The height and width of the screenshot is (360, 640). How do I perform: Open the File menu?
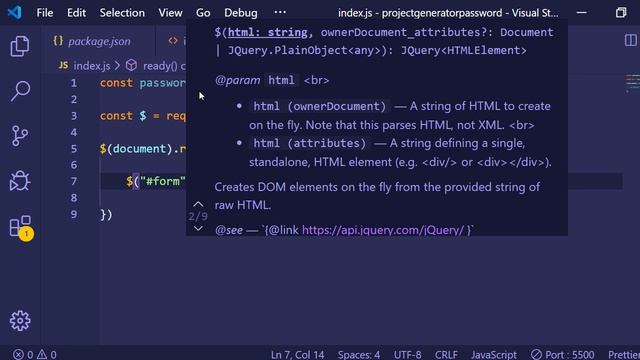click(44, 13)
